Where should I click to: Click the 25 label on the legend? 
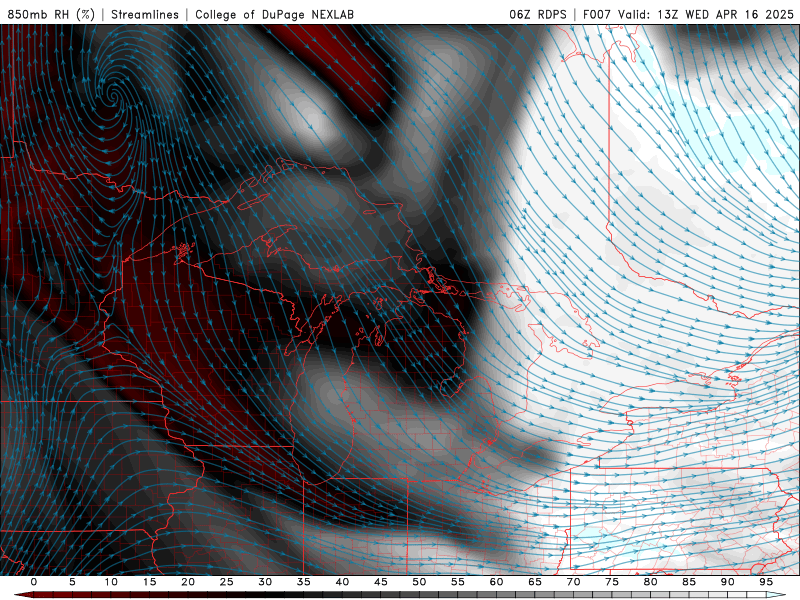click(227, 582)
